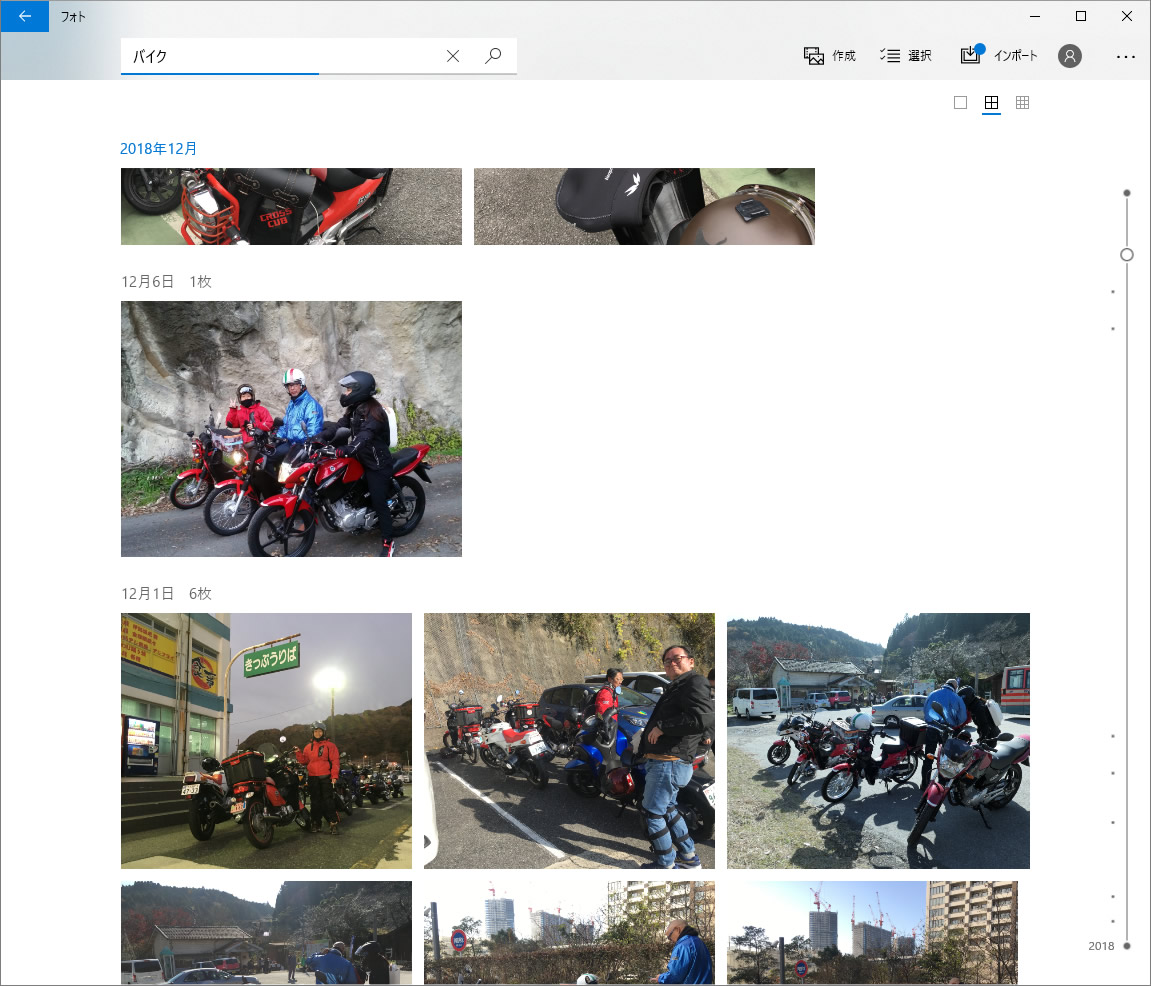Viewport: 1151px width, 986px height.
Task: Maximize the Photos app window
Action: pyautogui.click(x=1080, y=16)
